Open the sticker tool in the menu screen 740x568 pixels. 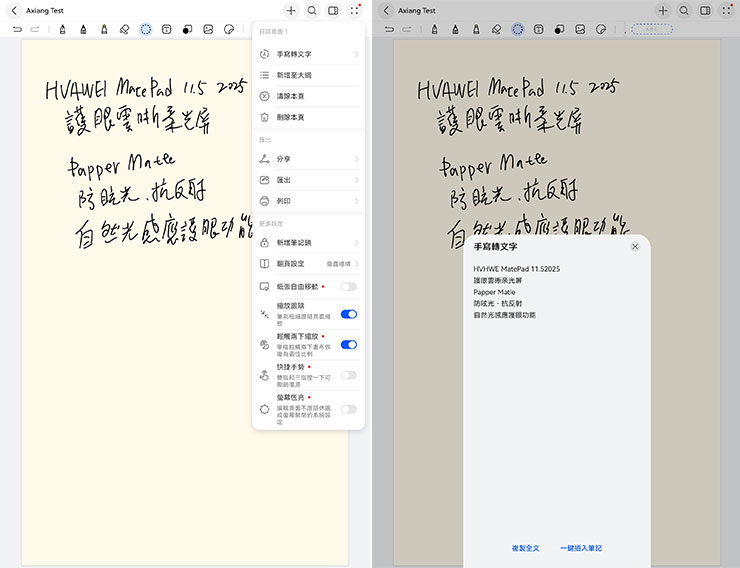229,29
